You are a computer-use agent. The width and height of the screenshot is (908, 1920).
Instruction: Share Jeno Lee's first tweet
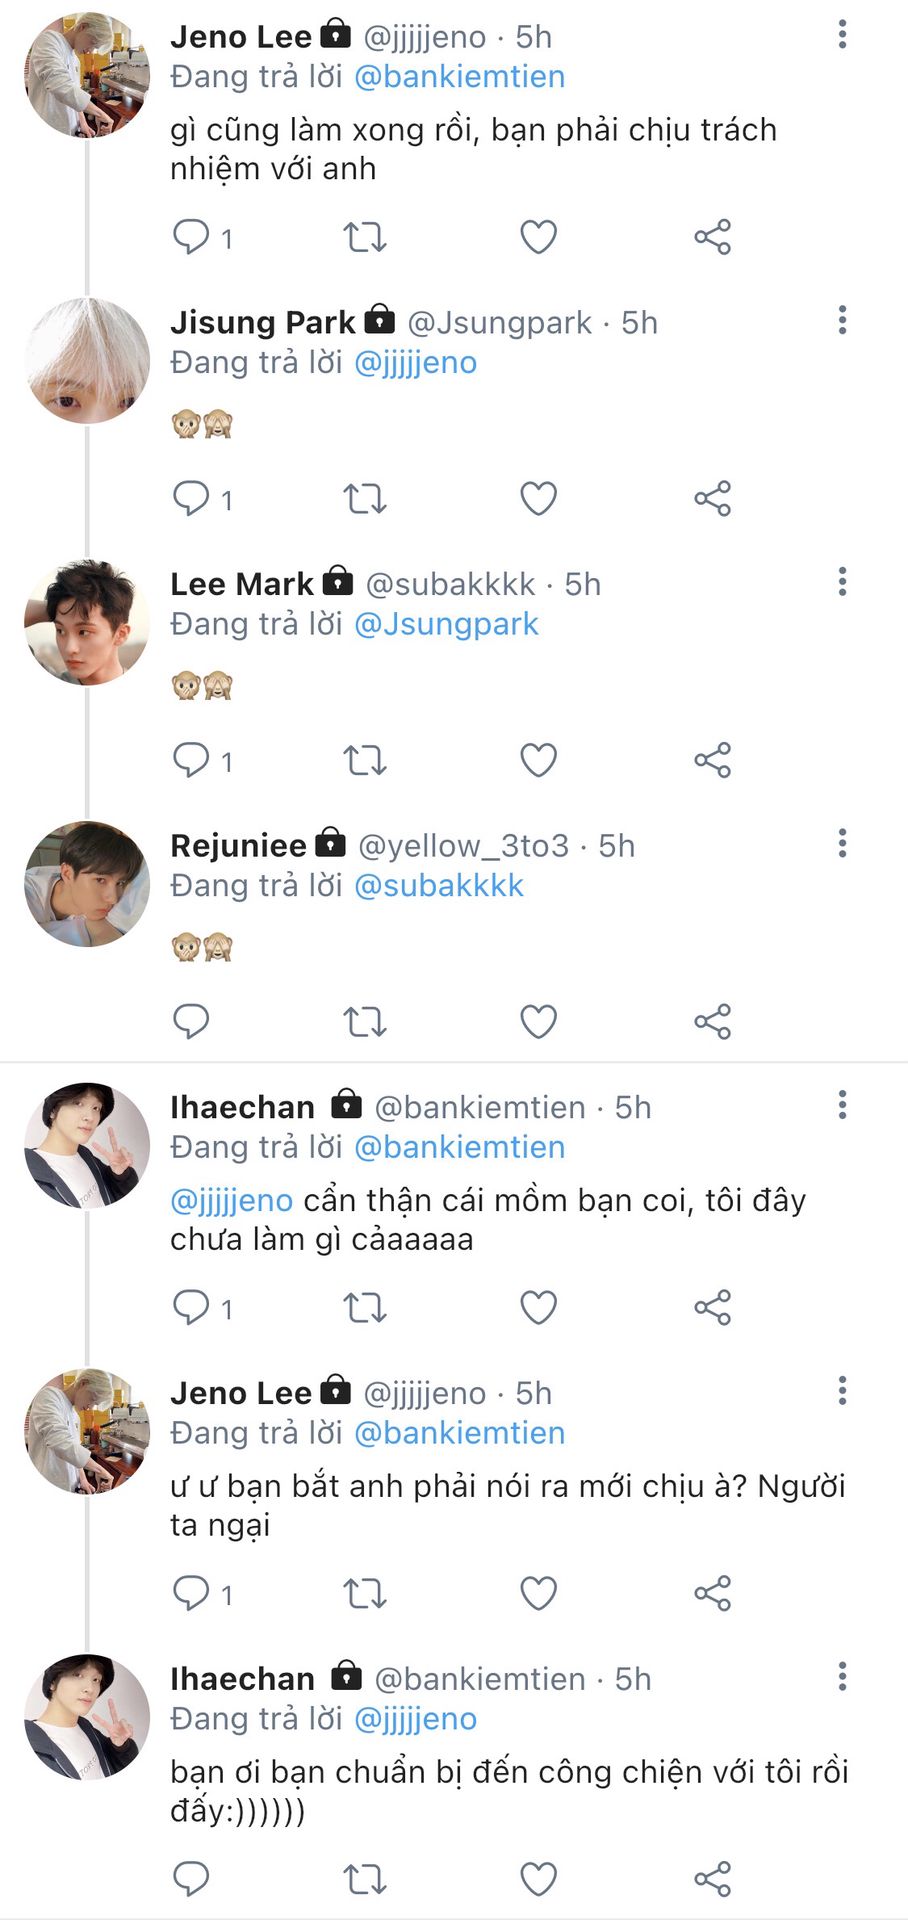pos(713,237)
